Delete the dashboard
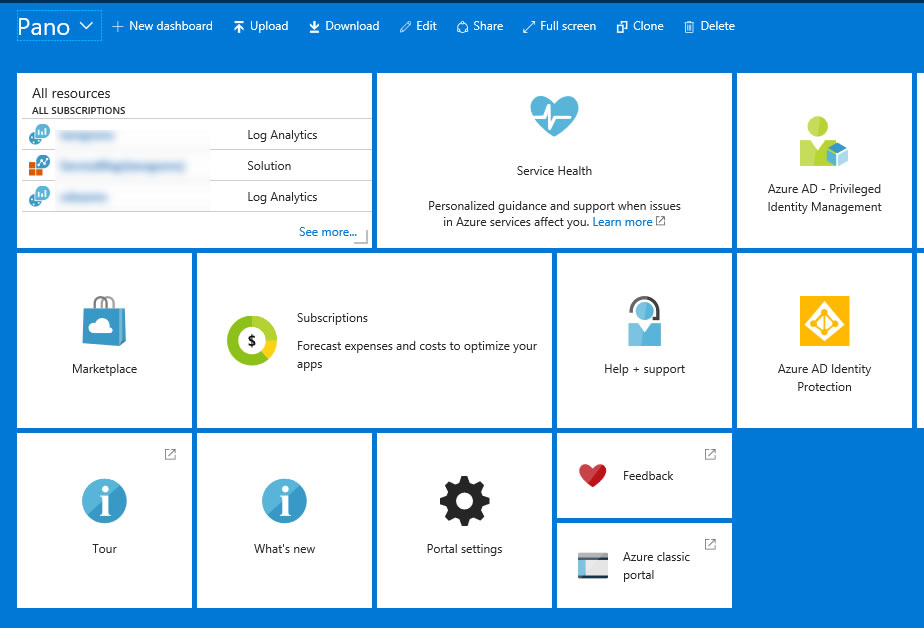 tap(709, 26)
